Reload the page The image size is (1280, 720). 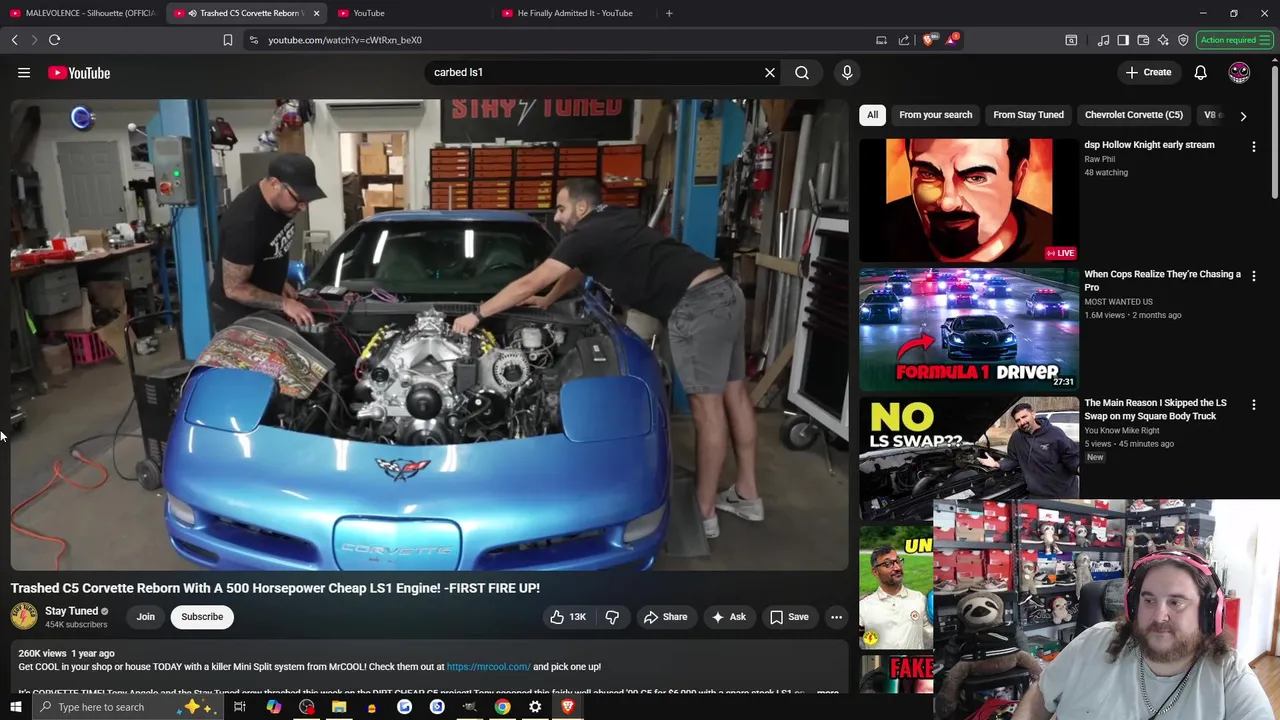click(x=54, y=40)
